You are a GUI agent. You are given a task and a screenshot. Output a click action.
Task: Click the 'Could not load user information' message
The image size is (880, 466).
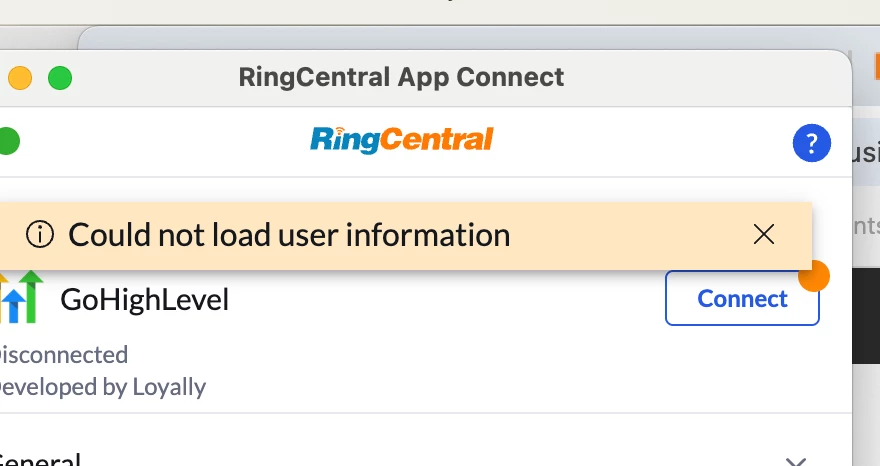pyautogui.click(x=289, y=235)
